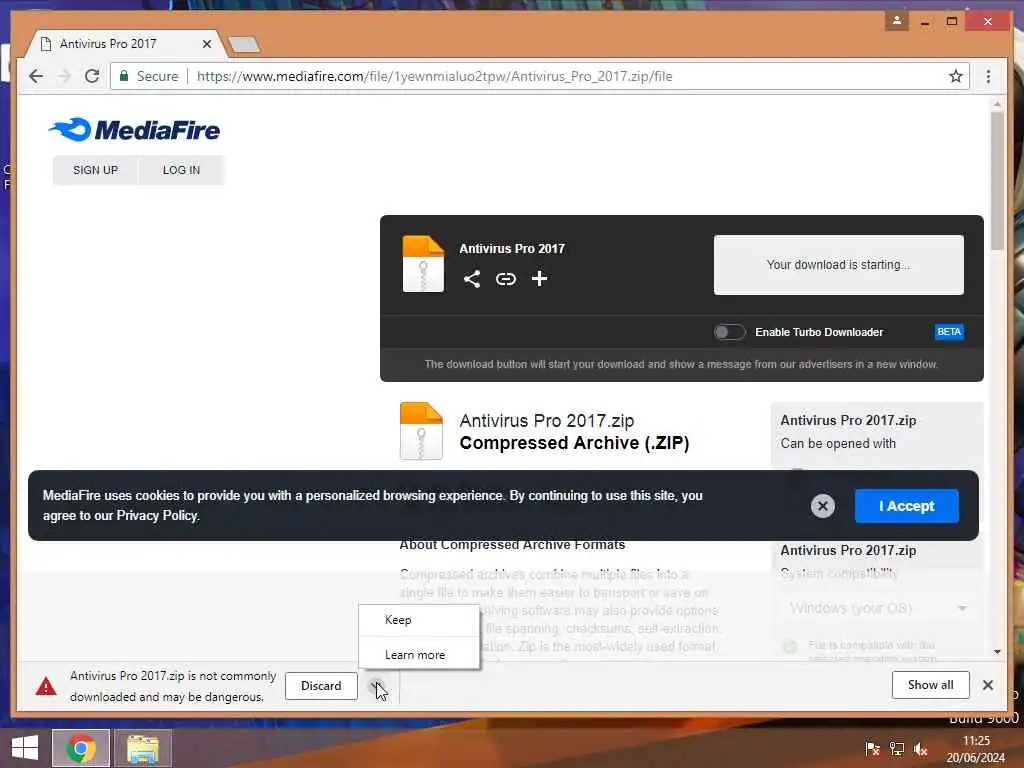Click the MediaFire logo

[x=135, y=129]
